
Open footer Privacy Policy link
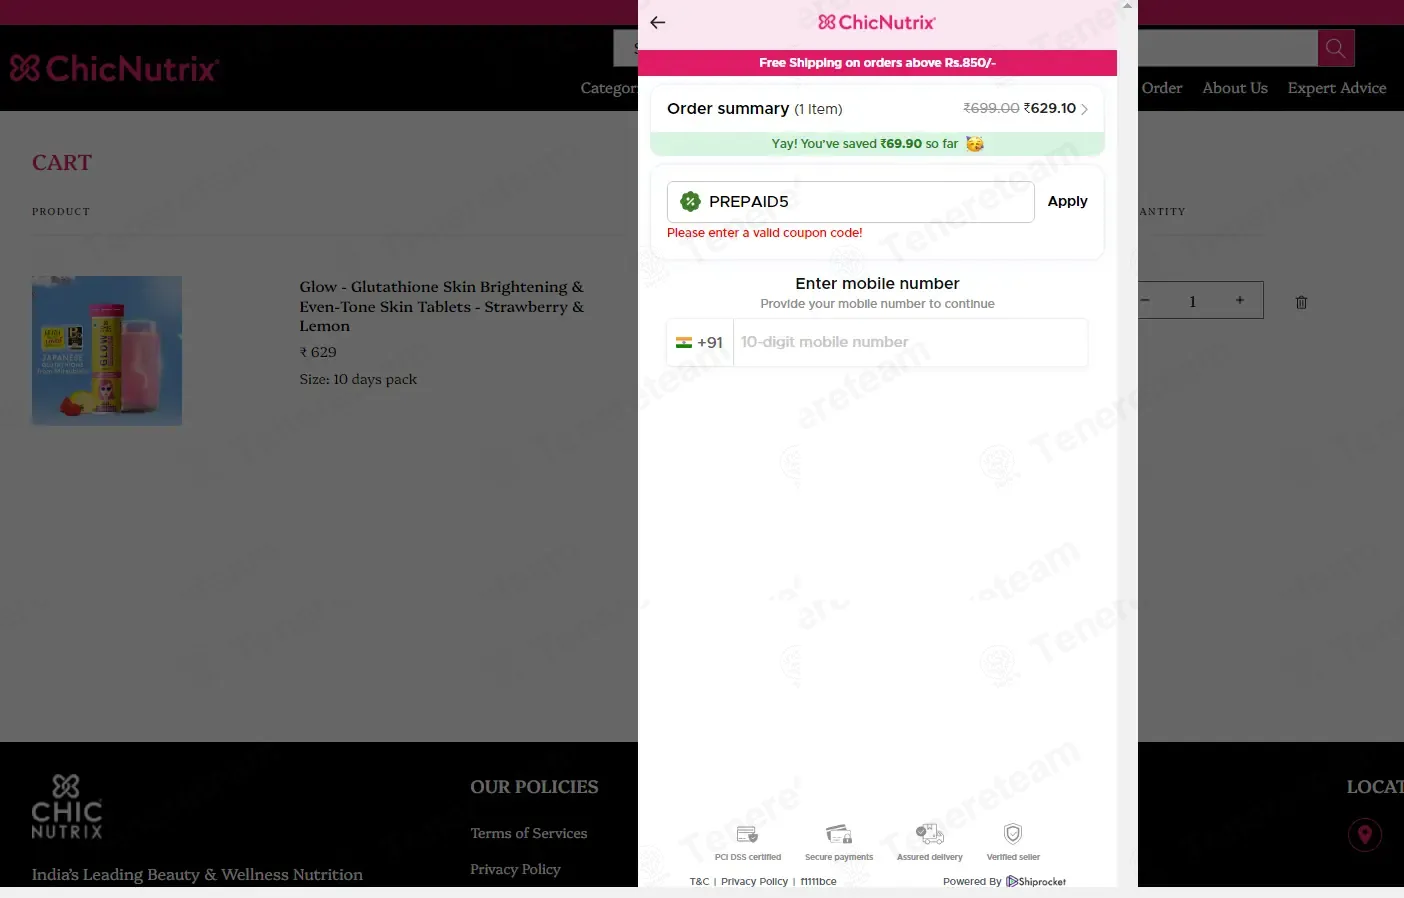(515, 869)
